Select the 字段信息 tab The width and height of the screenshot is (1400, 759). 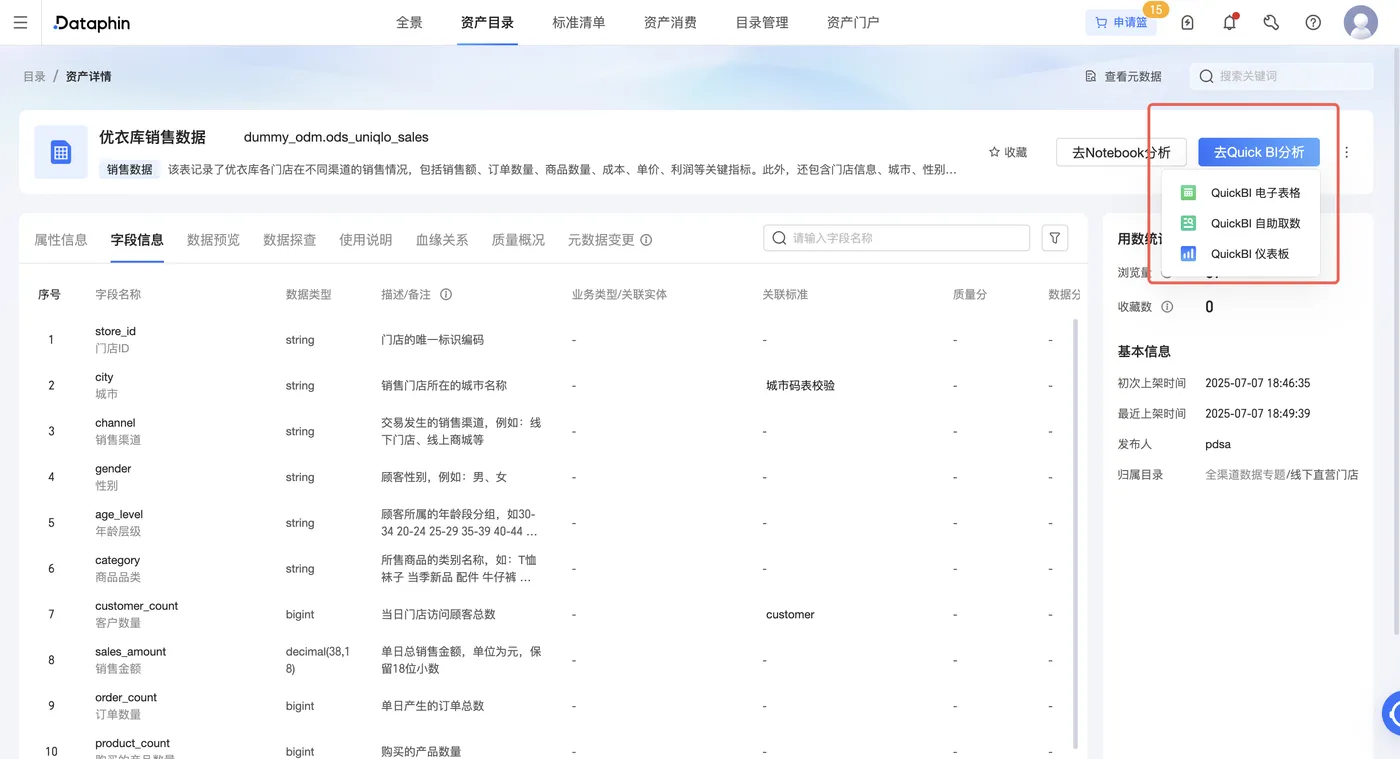137,240
